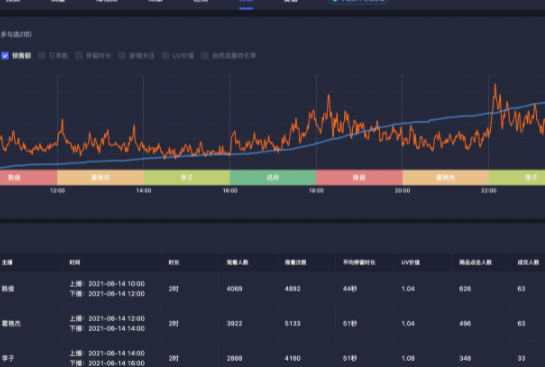Click the 下播: 2021-06-14 14:00 time text
Screen dimensions: 545x367
[107, 328]
